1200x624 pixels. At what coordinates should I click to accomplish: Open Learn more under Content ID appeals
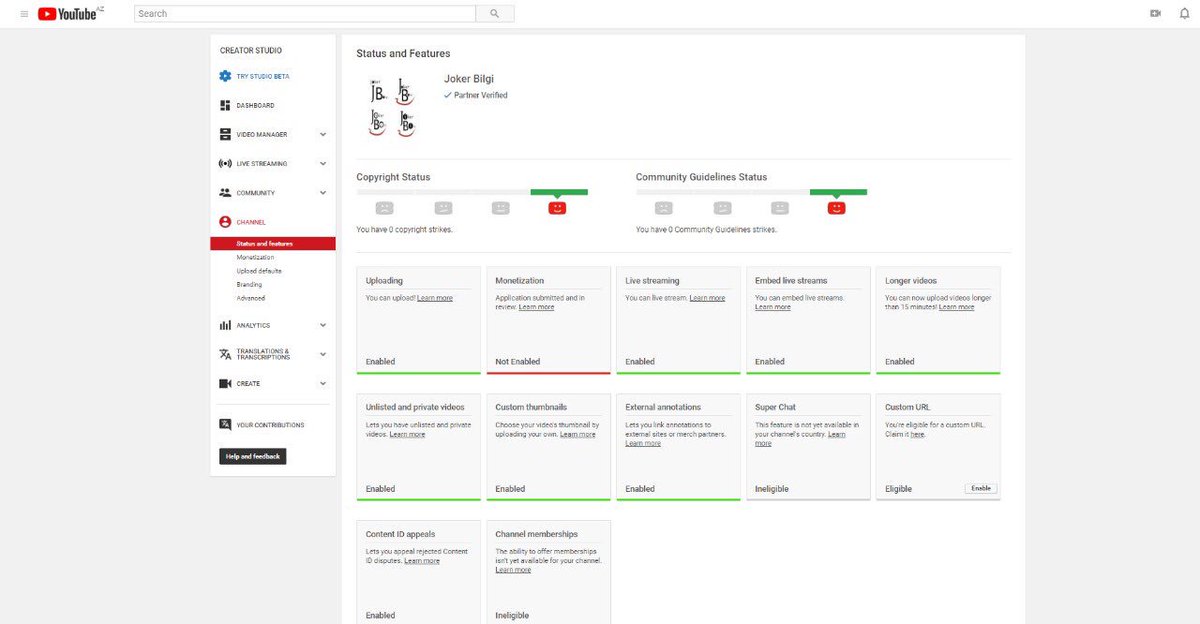(x=421, y=561)
